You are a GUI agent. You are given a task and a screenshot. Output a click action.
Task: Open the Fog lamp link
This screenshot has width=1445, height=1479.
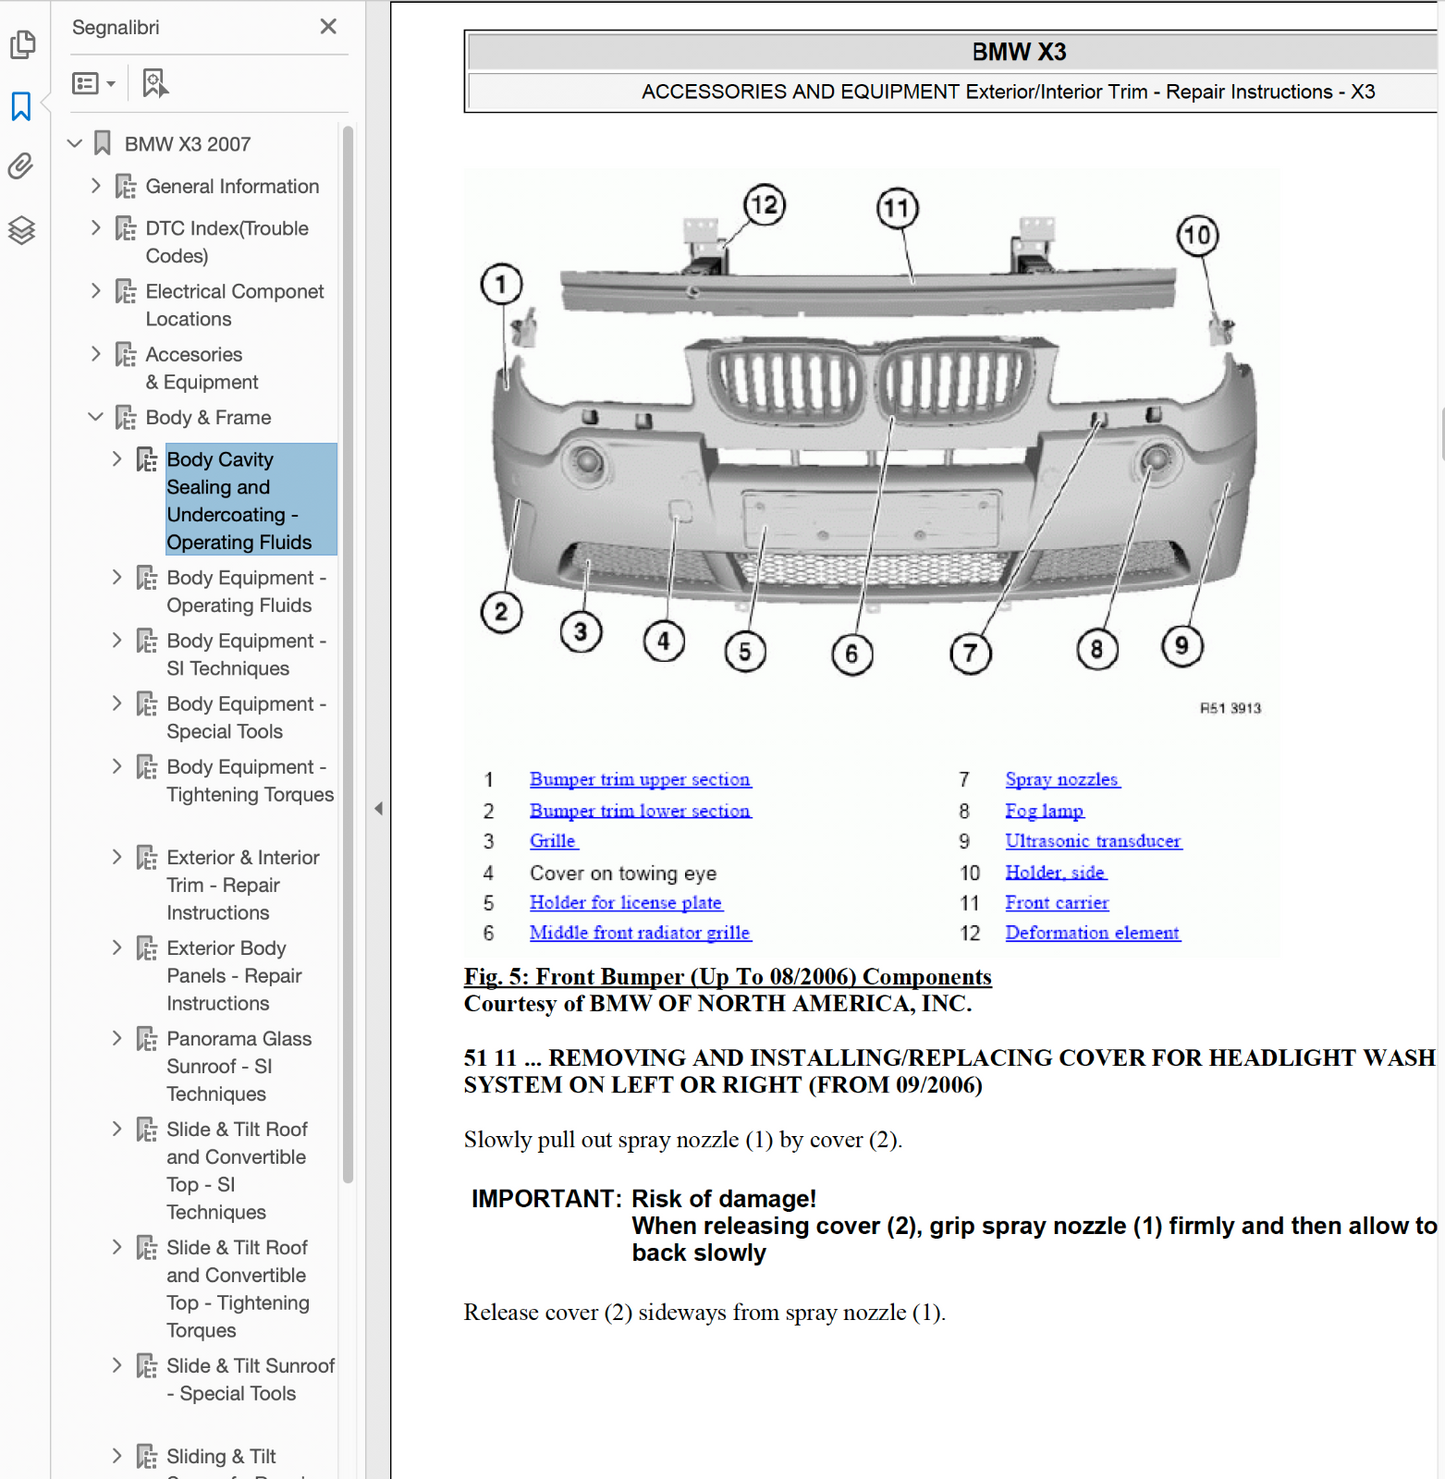click(x=1044, y=811)
